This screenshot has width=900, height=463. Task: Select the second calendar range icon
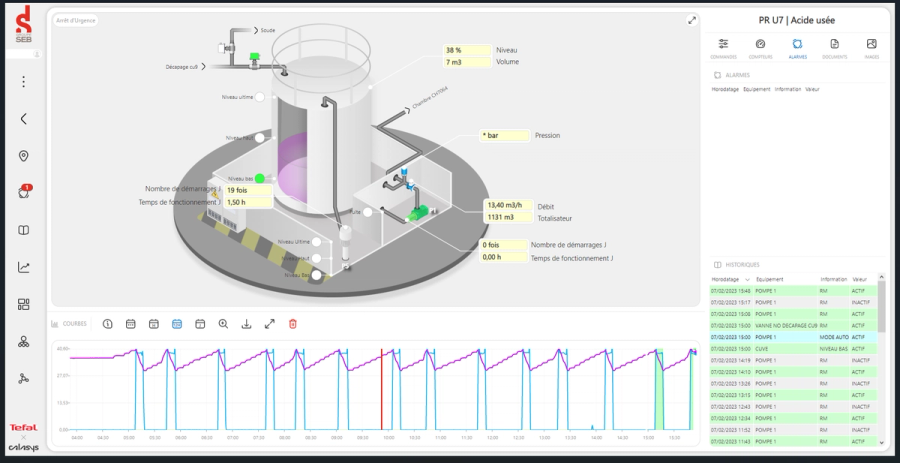click(154, 324)
